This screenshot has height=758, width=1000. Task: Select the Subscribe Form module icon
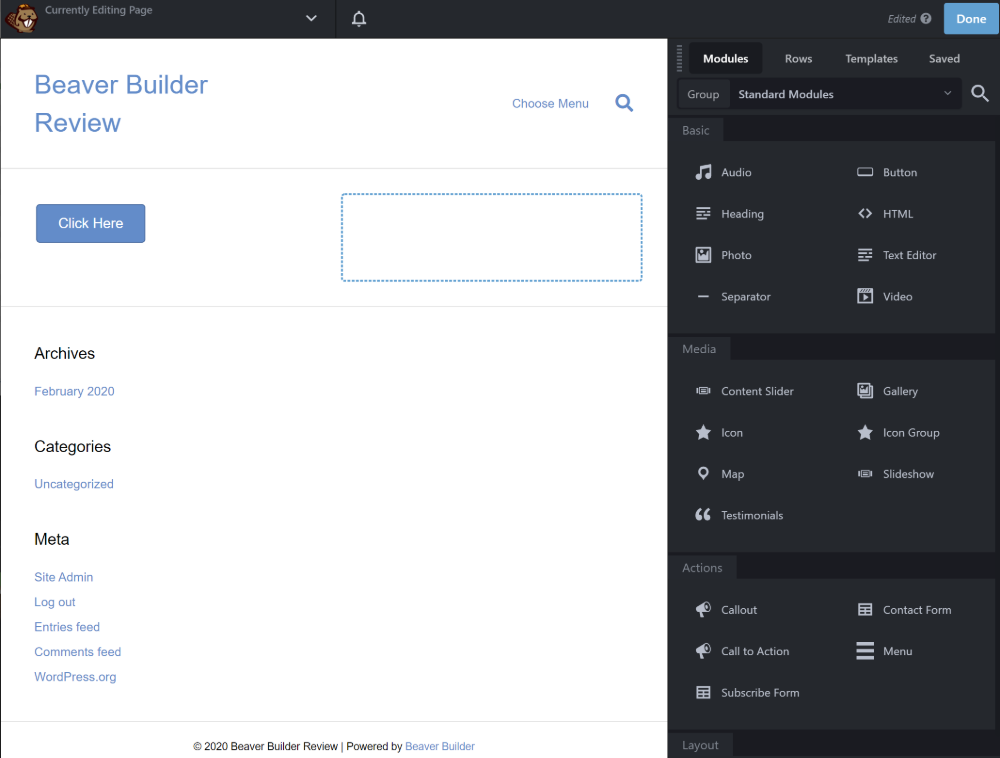[x=703, y=692]
